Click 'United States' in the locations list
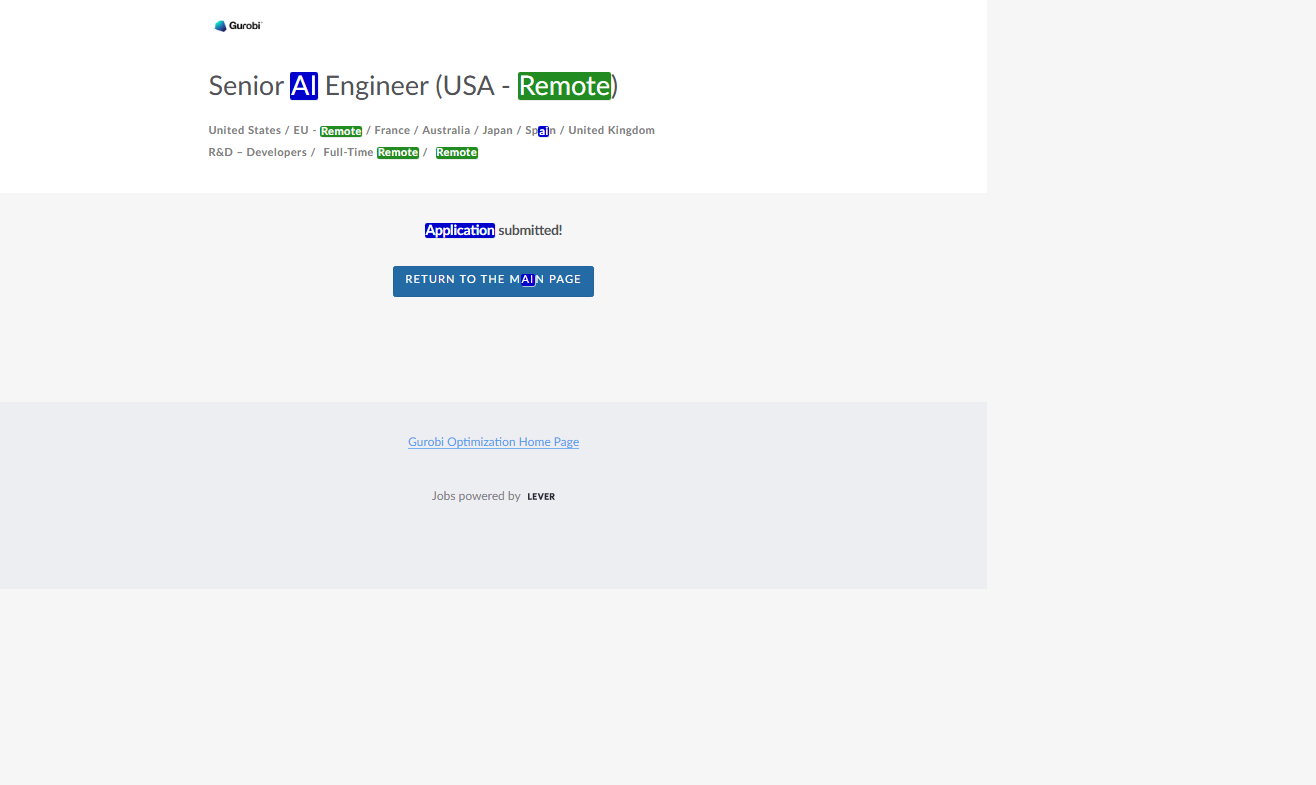The width and height of the screenshot is (1316, 785). (244, 131)
